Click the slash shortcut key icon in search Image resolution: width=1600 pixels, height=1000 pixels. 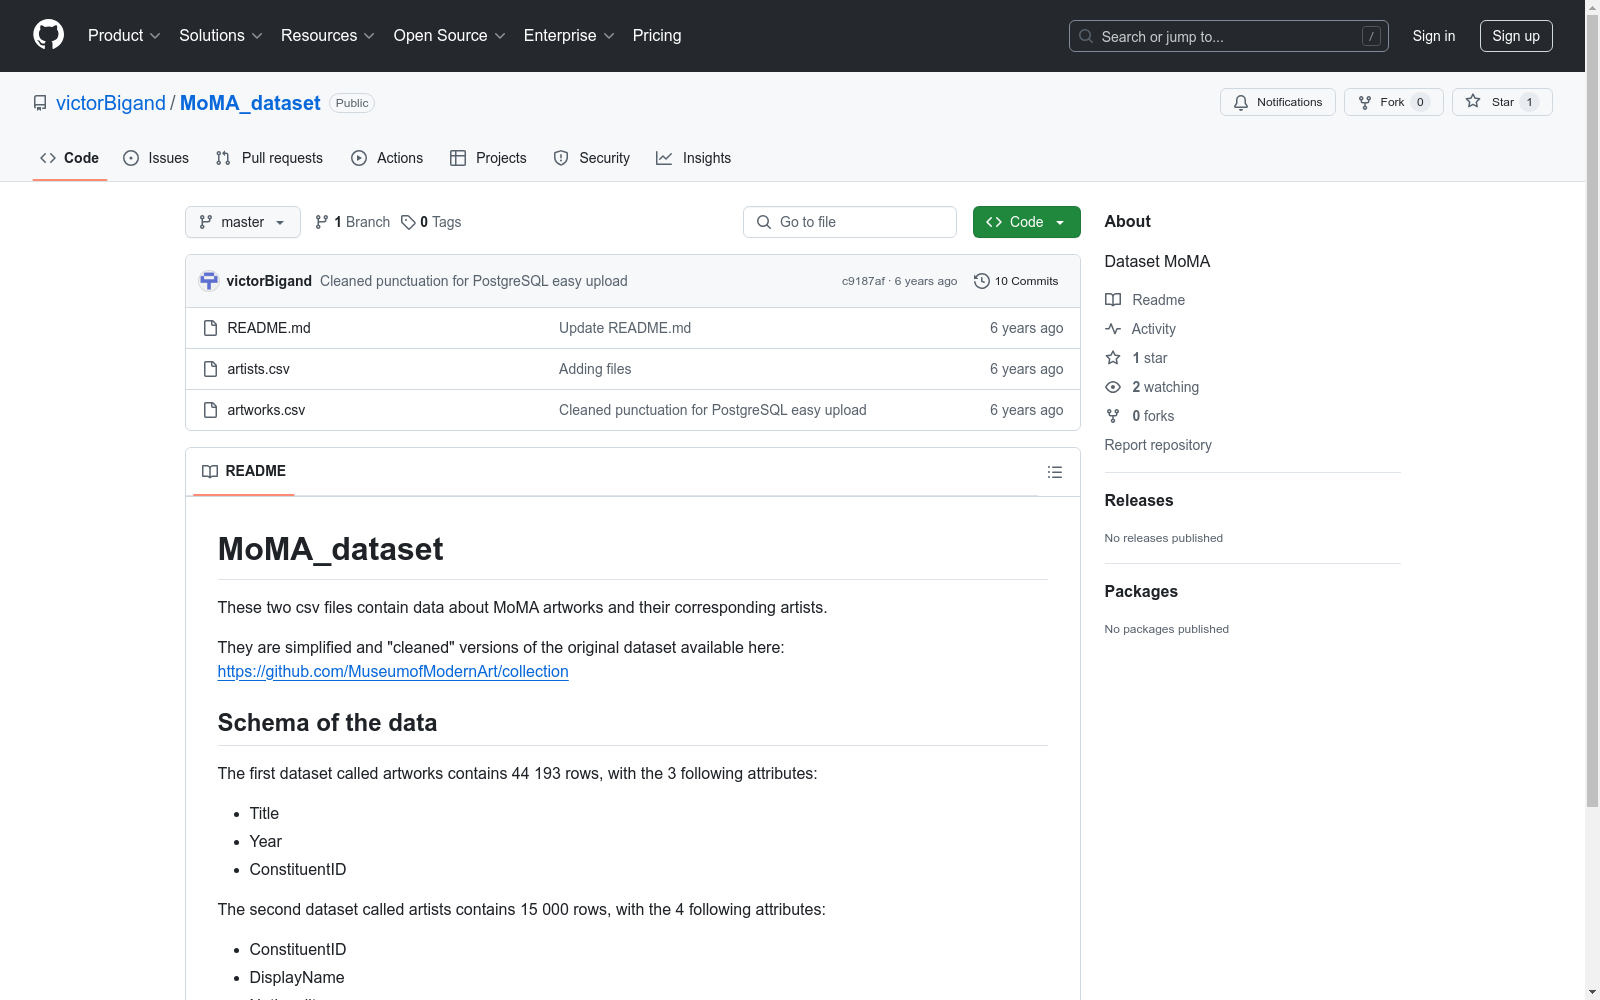tap(1371, 36)
